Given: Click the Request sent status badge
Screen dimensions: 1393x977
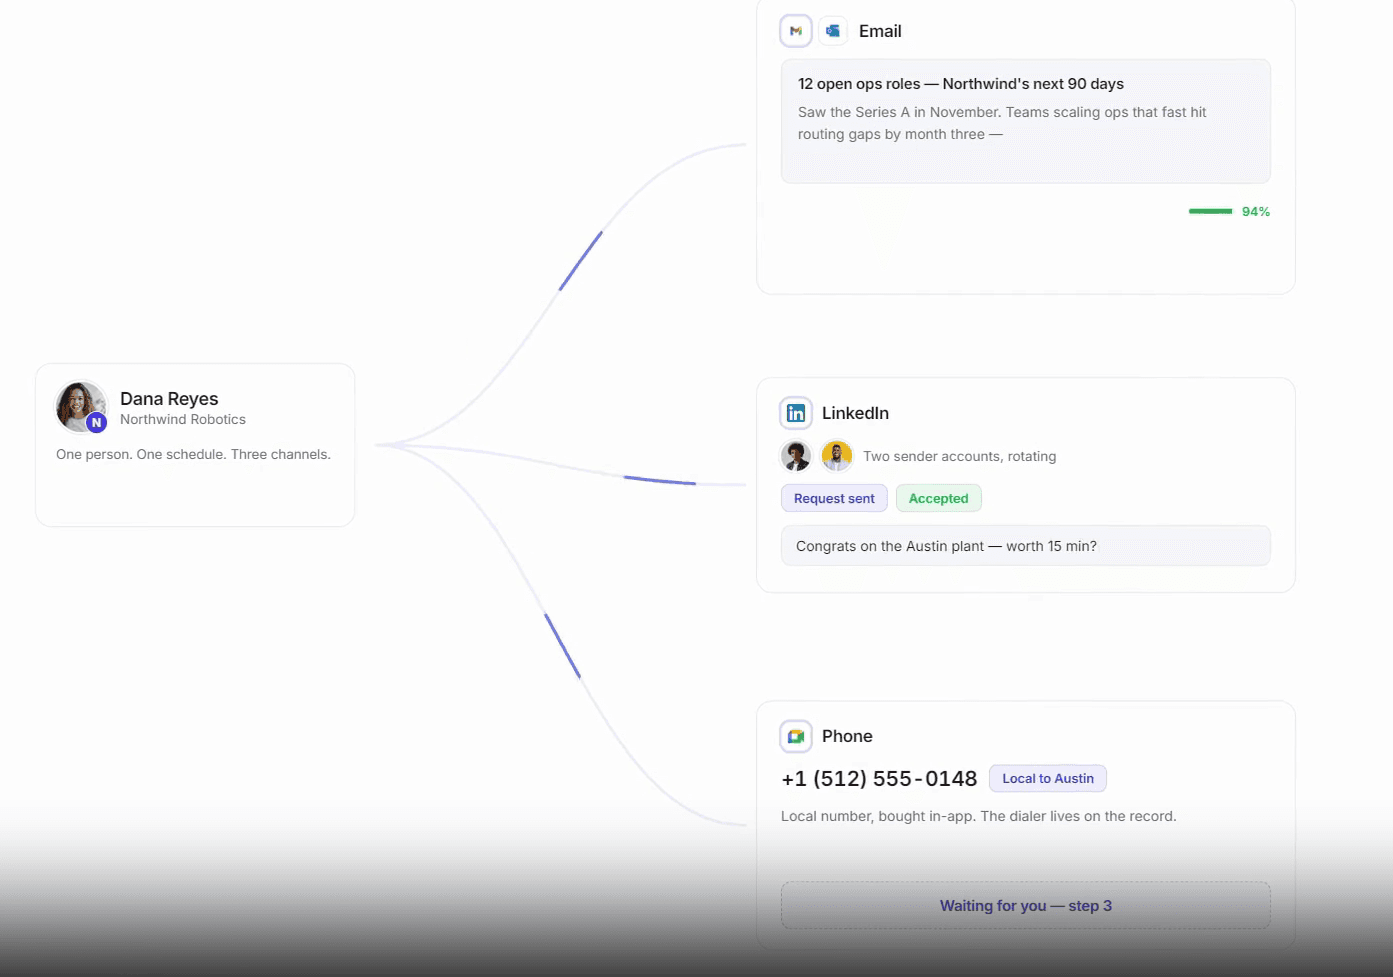Looking at the screenshot, I should tap(834, 498).
